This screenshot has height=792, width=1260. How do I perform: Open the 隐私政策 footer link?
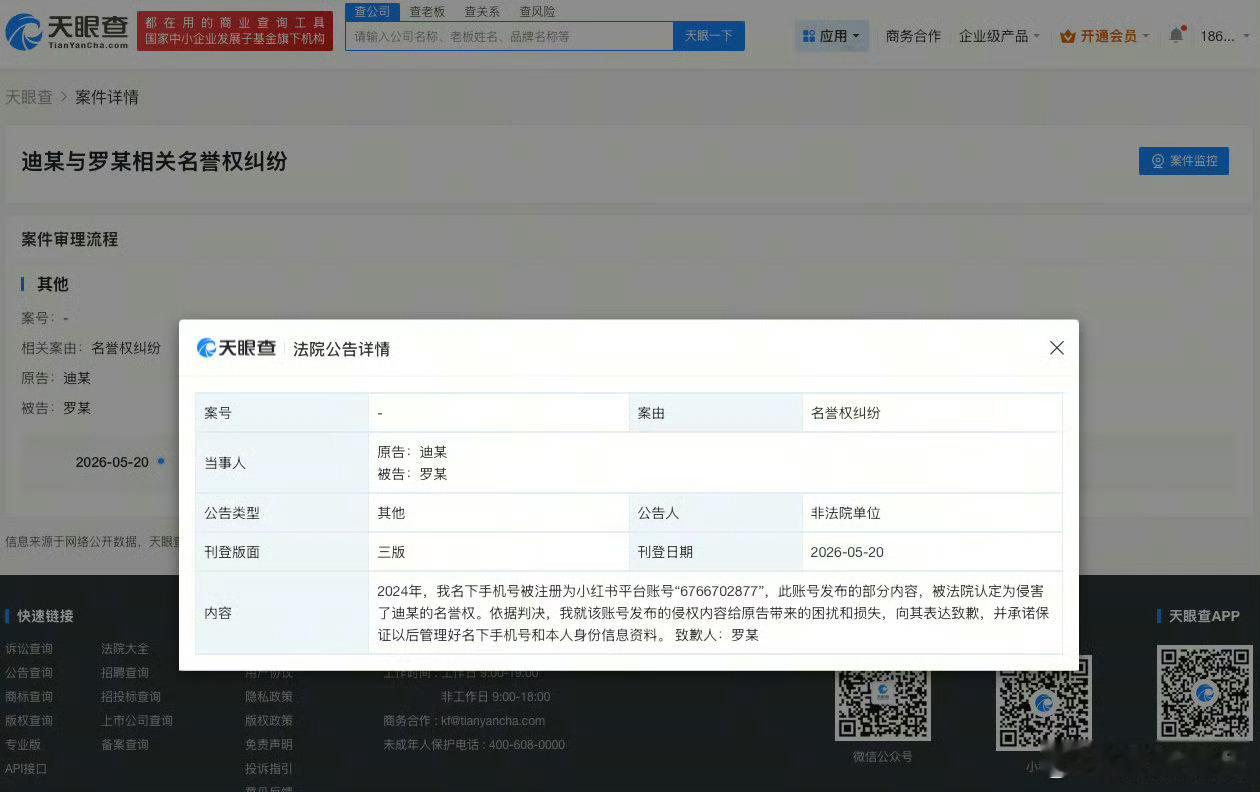[x=269, y=697]
